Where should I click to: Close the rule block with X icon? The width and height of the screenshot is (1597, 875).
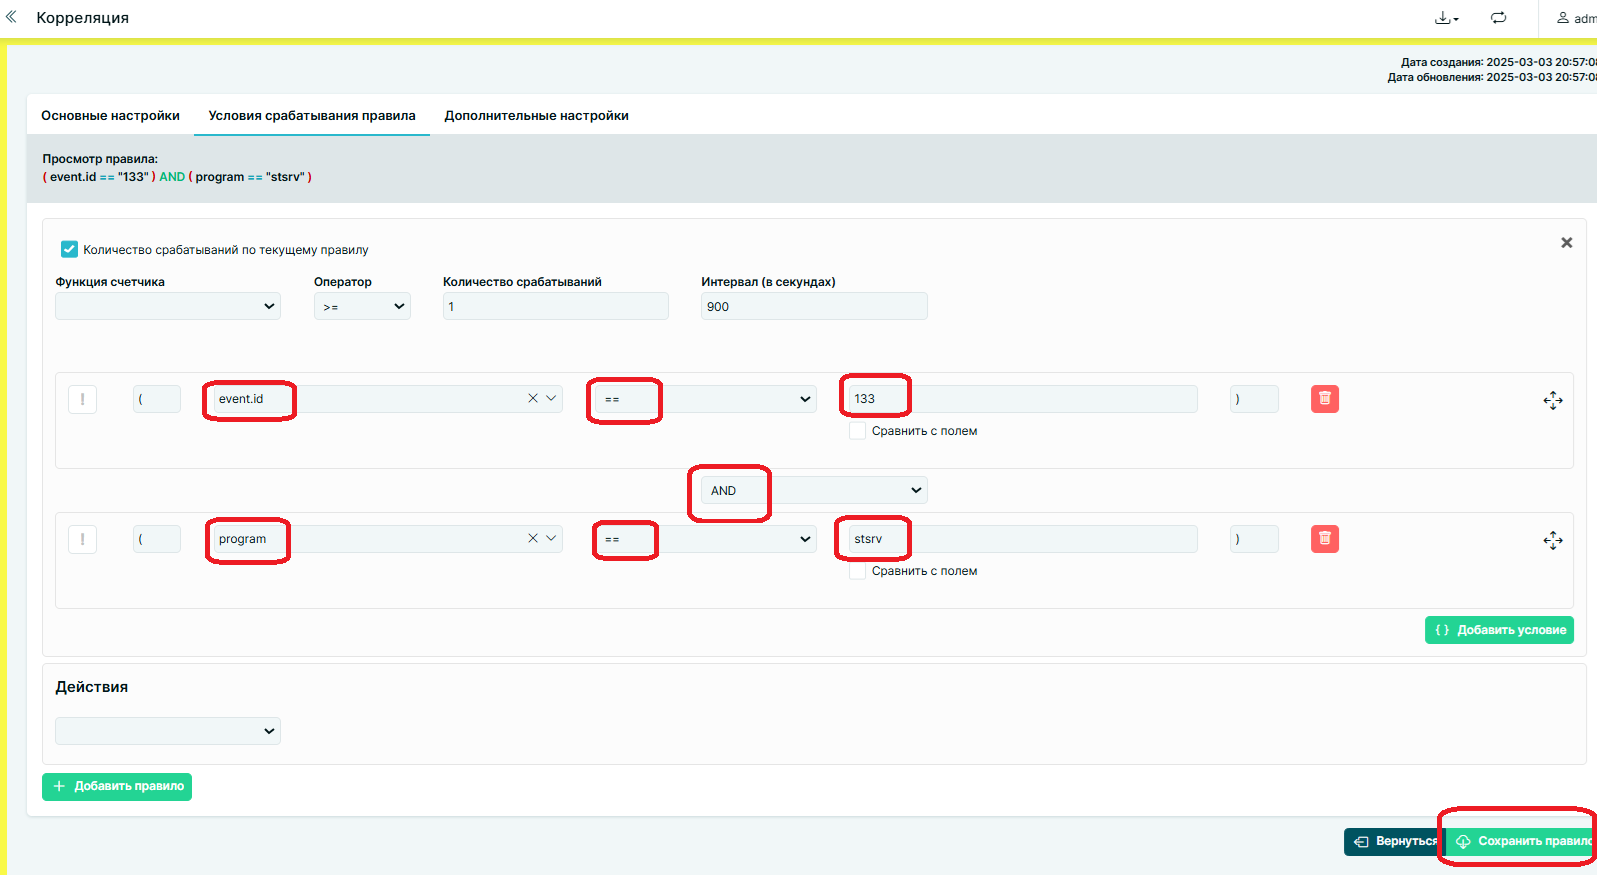(x=1566, y=243)
